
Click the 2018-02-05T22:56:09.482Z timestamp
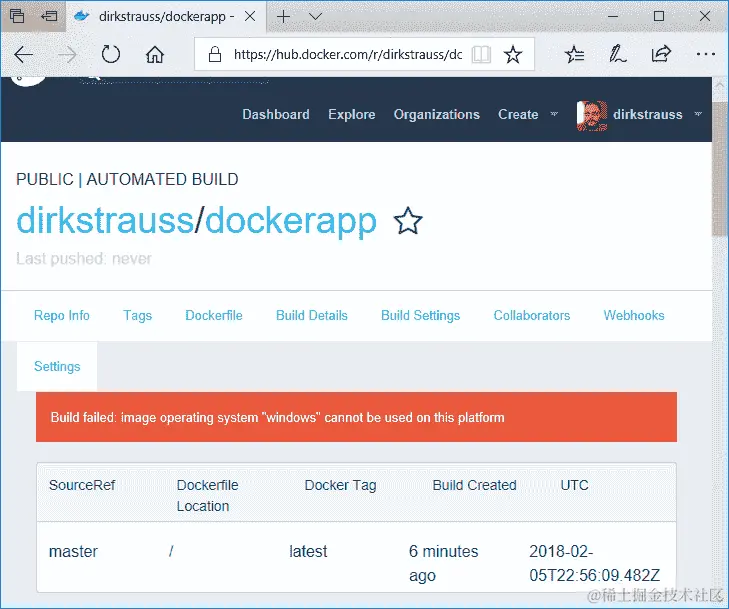tap(594, 563)
